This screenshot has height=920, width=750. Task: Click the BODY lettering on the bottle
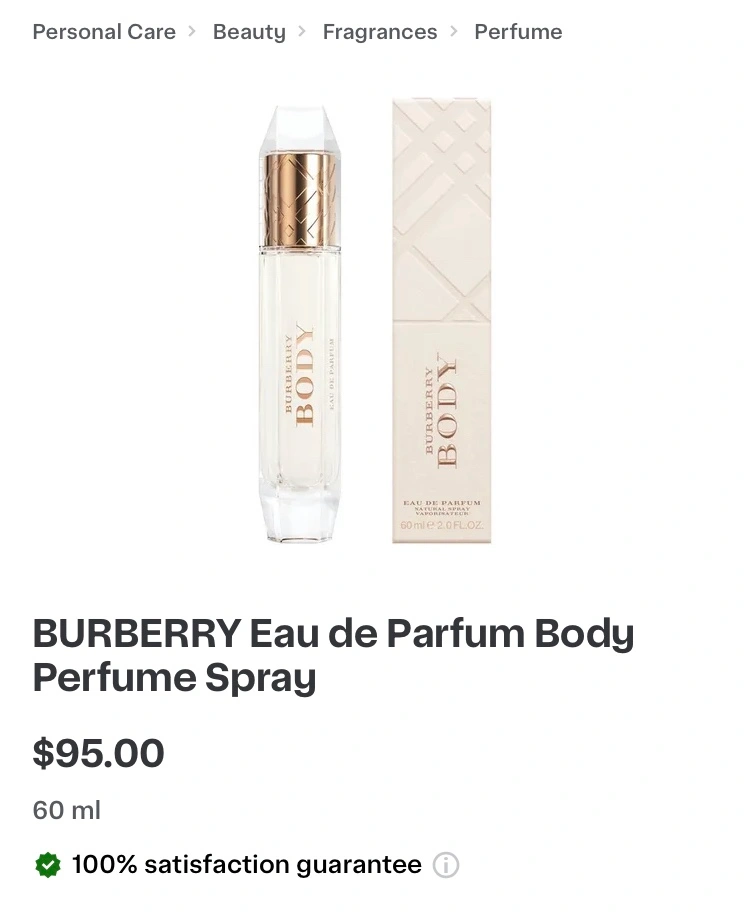coord(303,374)
